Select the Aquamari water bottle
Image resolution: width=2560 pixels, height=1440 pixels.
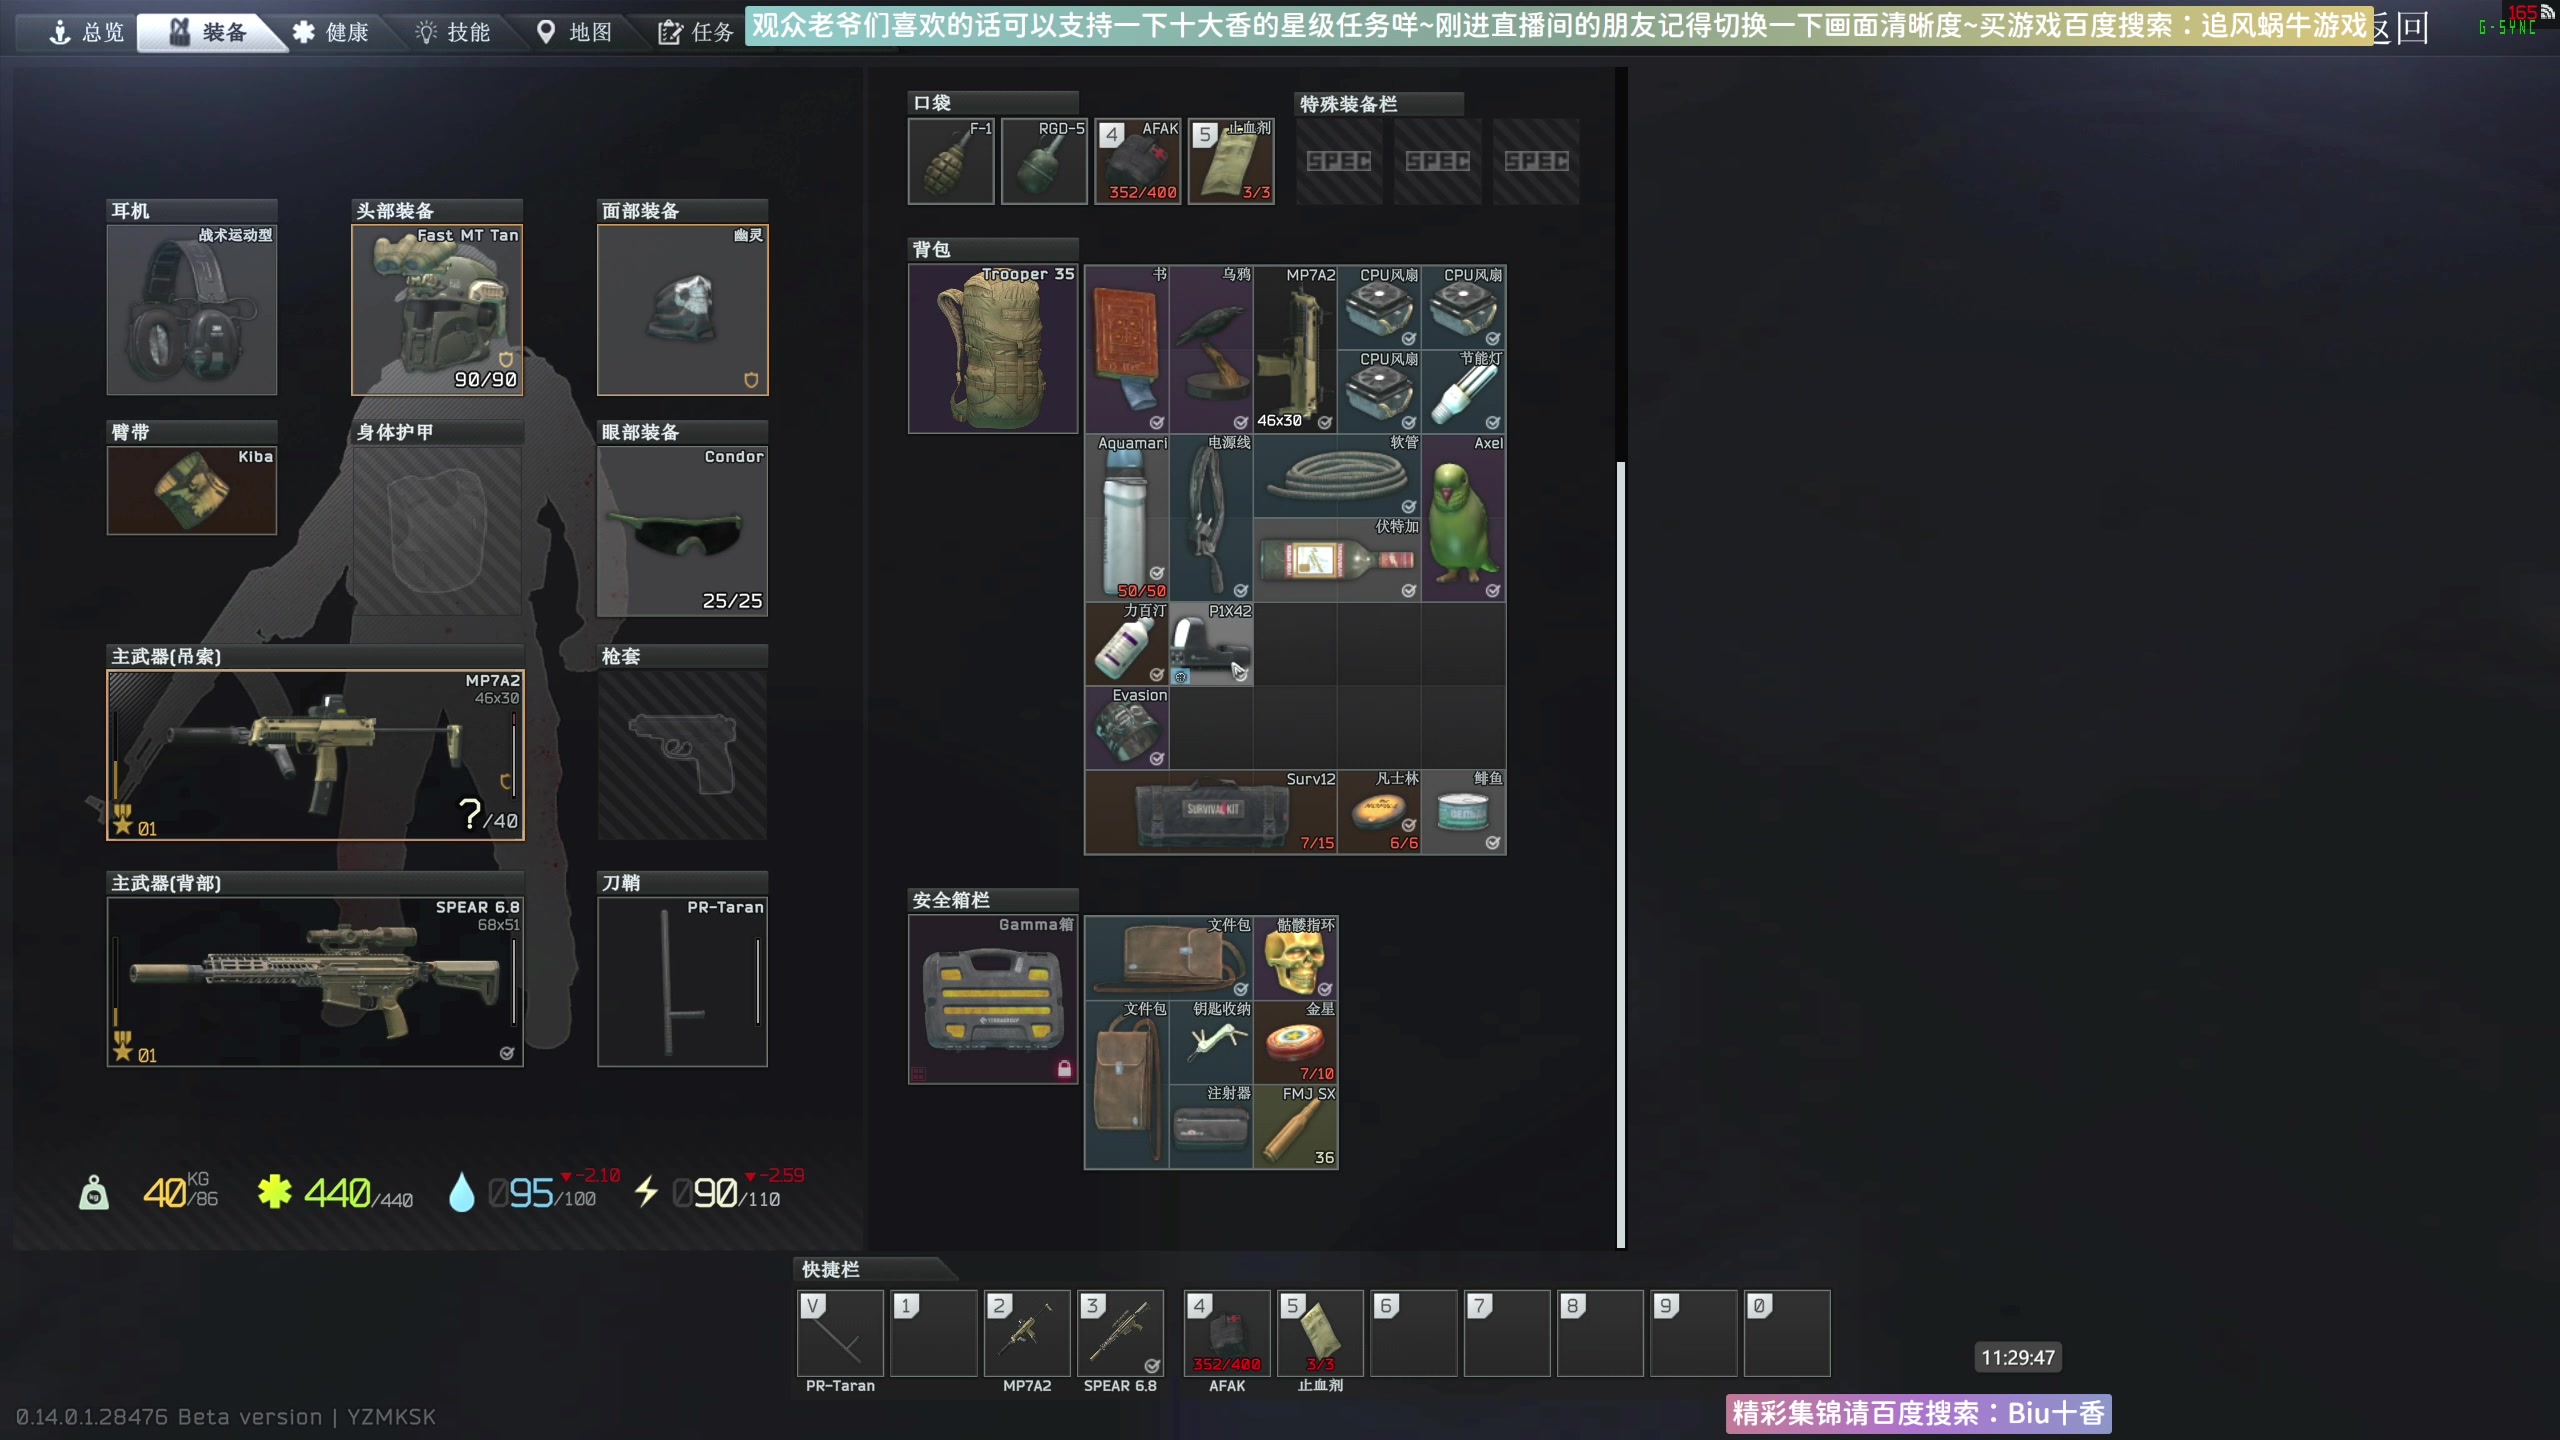click(x=1127, y=517)
